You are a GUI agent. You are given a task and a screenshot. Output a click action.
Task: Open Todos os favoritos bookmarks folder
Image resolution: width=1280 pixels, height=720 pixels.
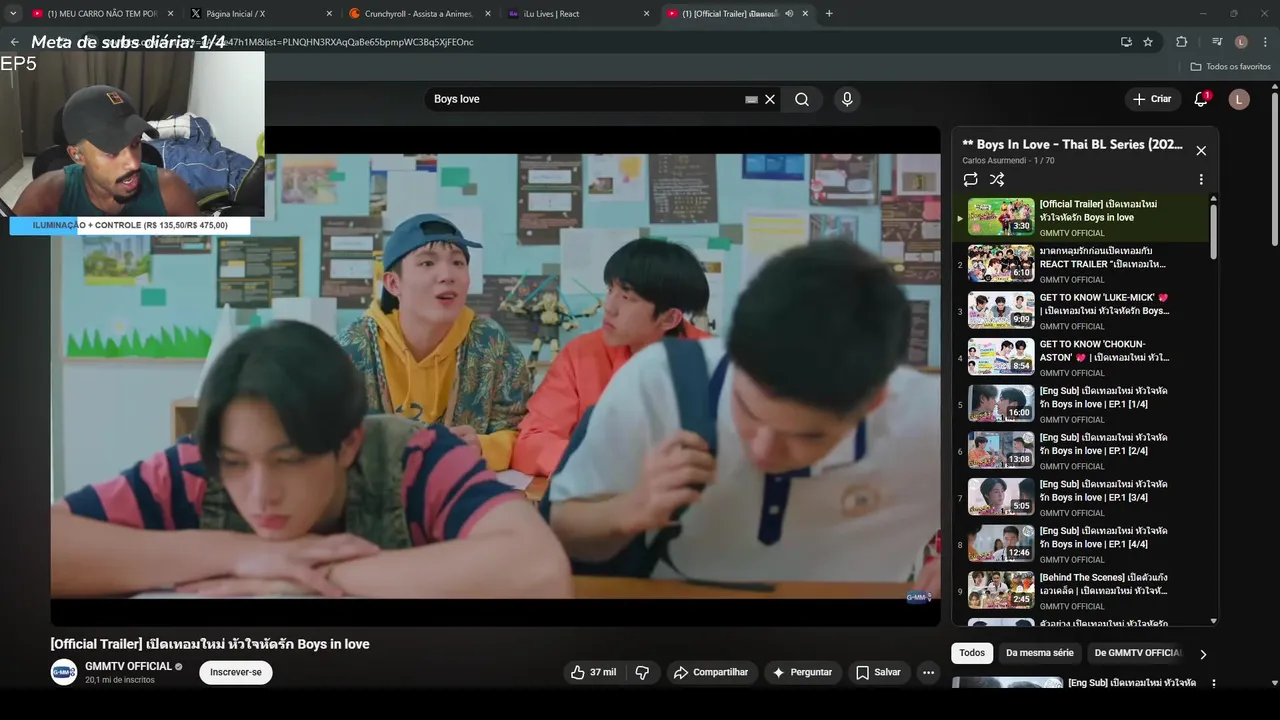coord(1231,67)
